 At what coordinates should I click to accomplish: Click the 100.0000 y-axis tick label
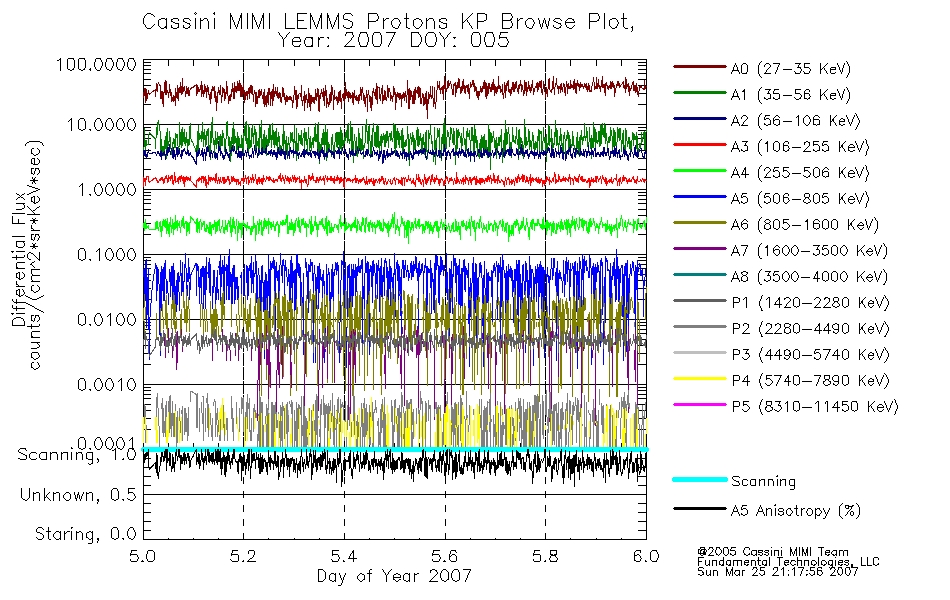[96, 64]
